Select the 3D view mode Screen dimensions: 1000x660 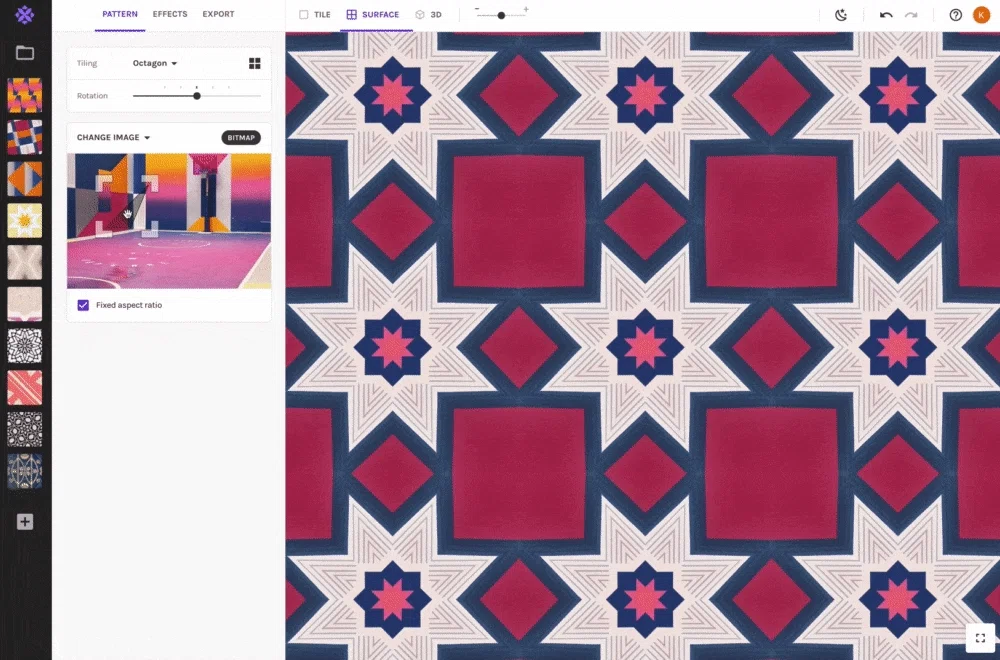pyautogui.click(x=428, y=15)
